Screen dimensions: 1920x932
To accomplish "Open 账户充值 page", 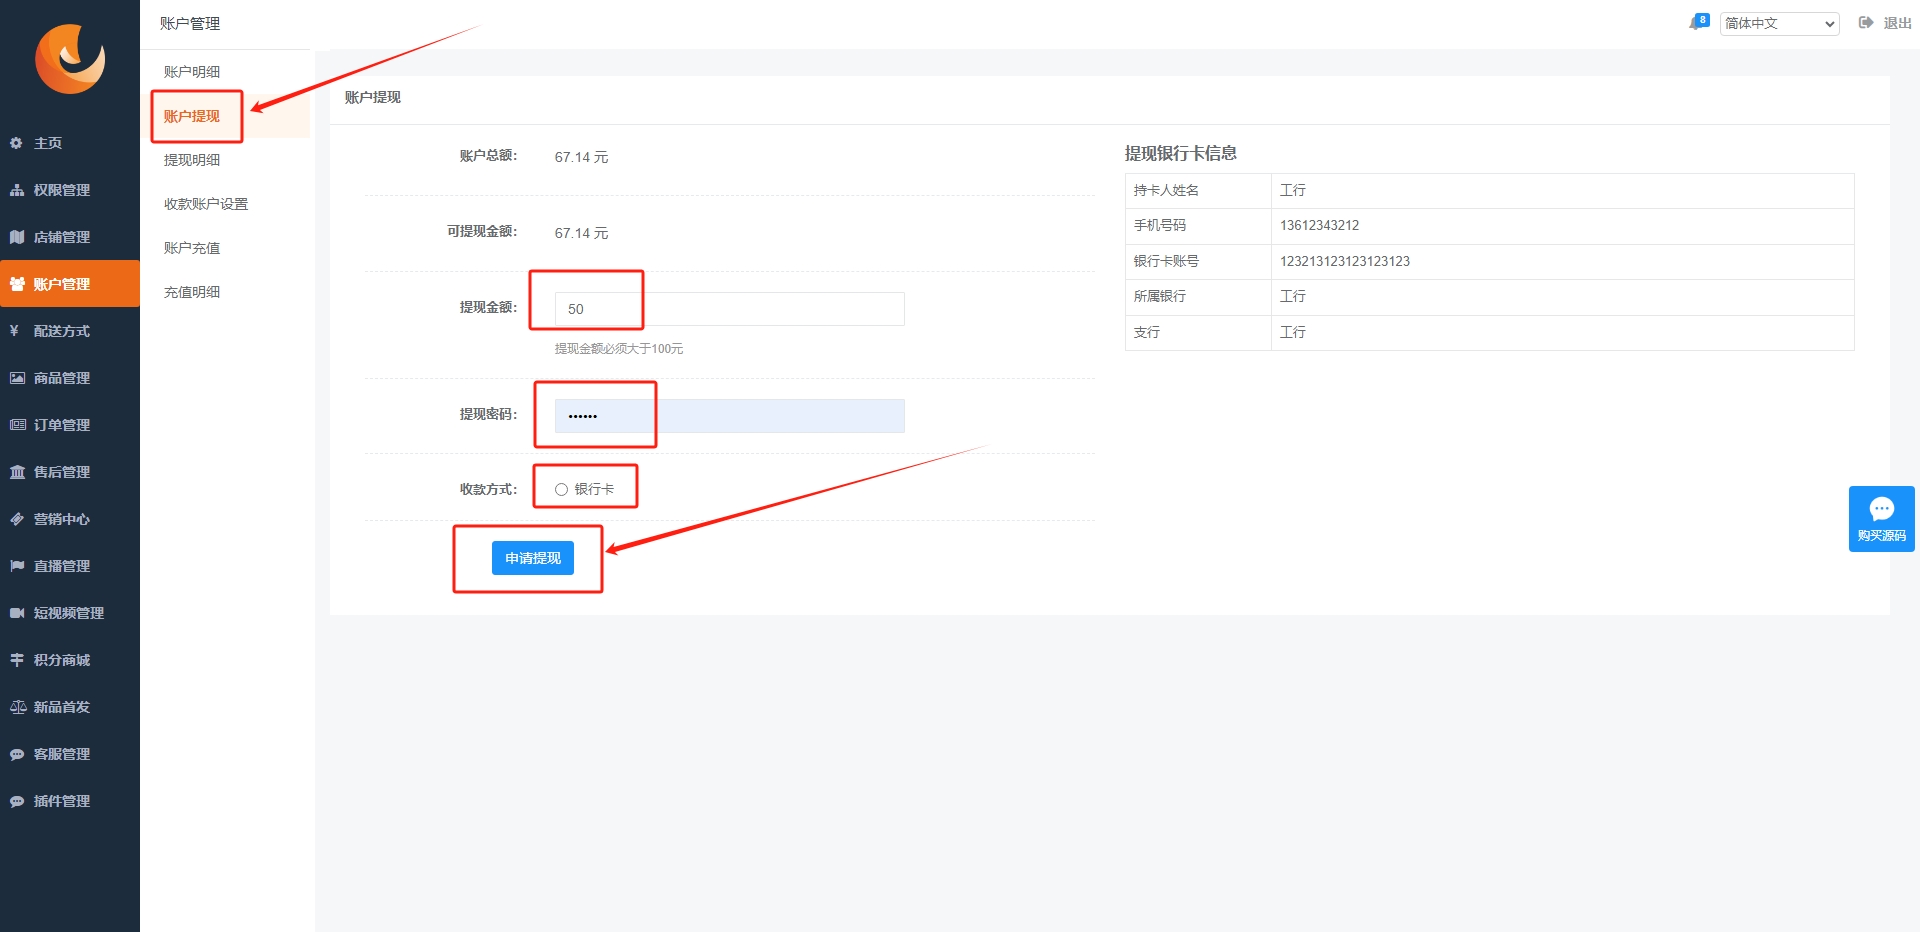I will [x=192, y=248].
